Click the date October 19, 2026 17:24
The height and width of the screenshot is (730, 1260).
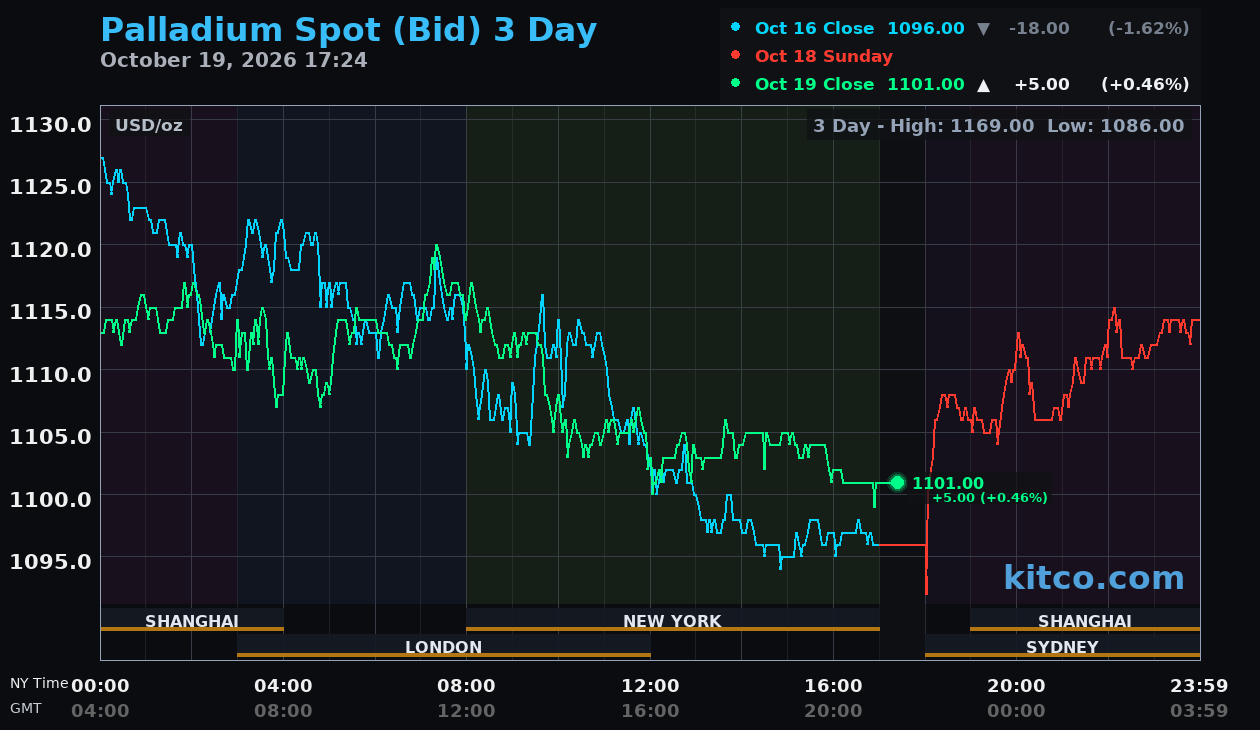[x=234, y=60]
